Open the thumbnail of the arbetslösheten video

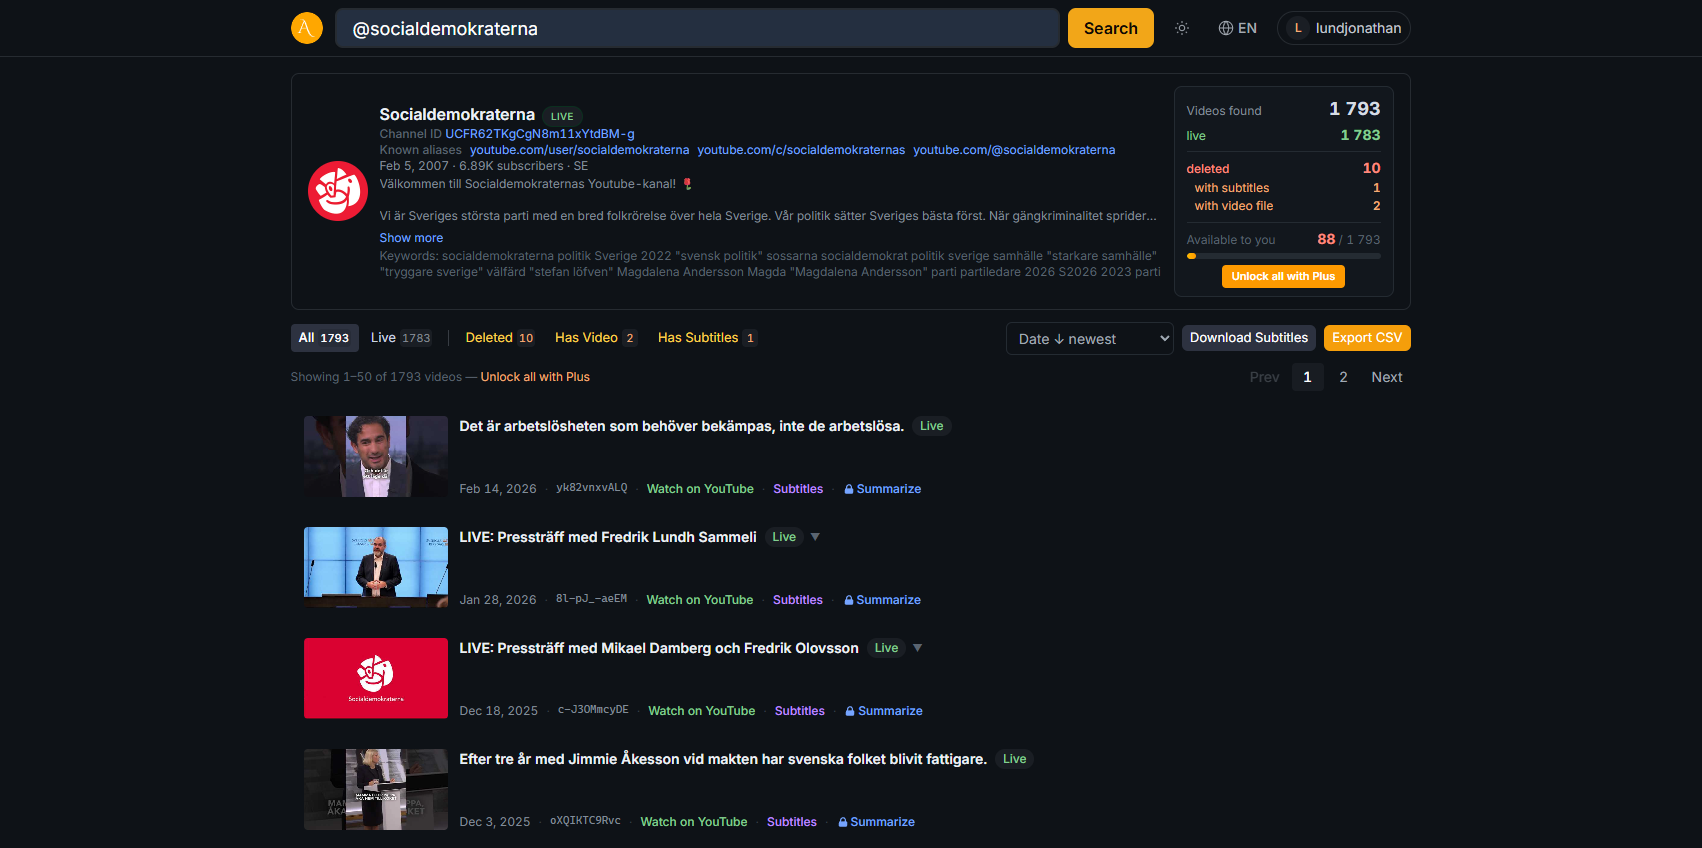(x=376, y=456)
